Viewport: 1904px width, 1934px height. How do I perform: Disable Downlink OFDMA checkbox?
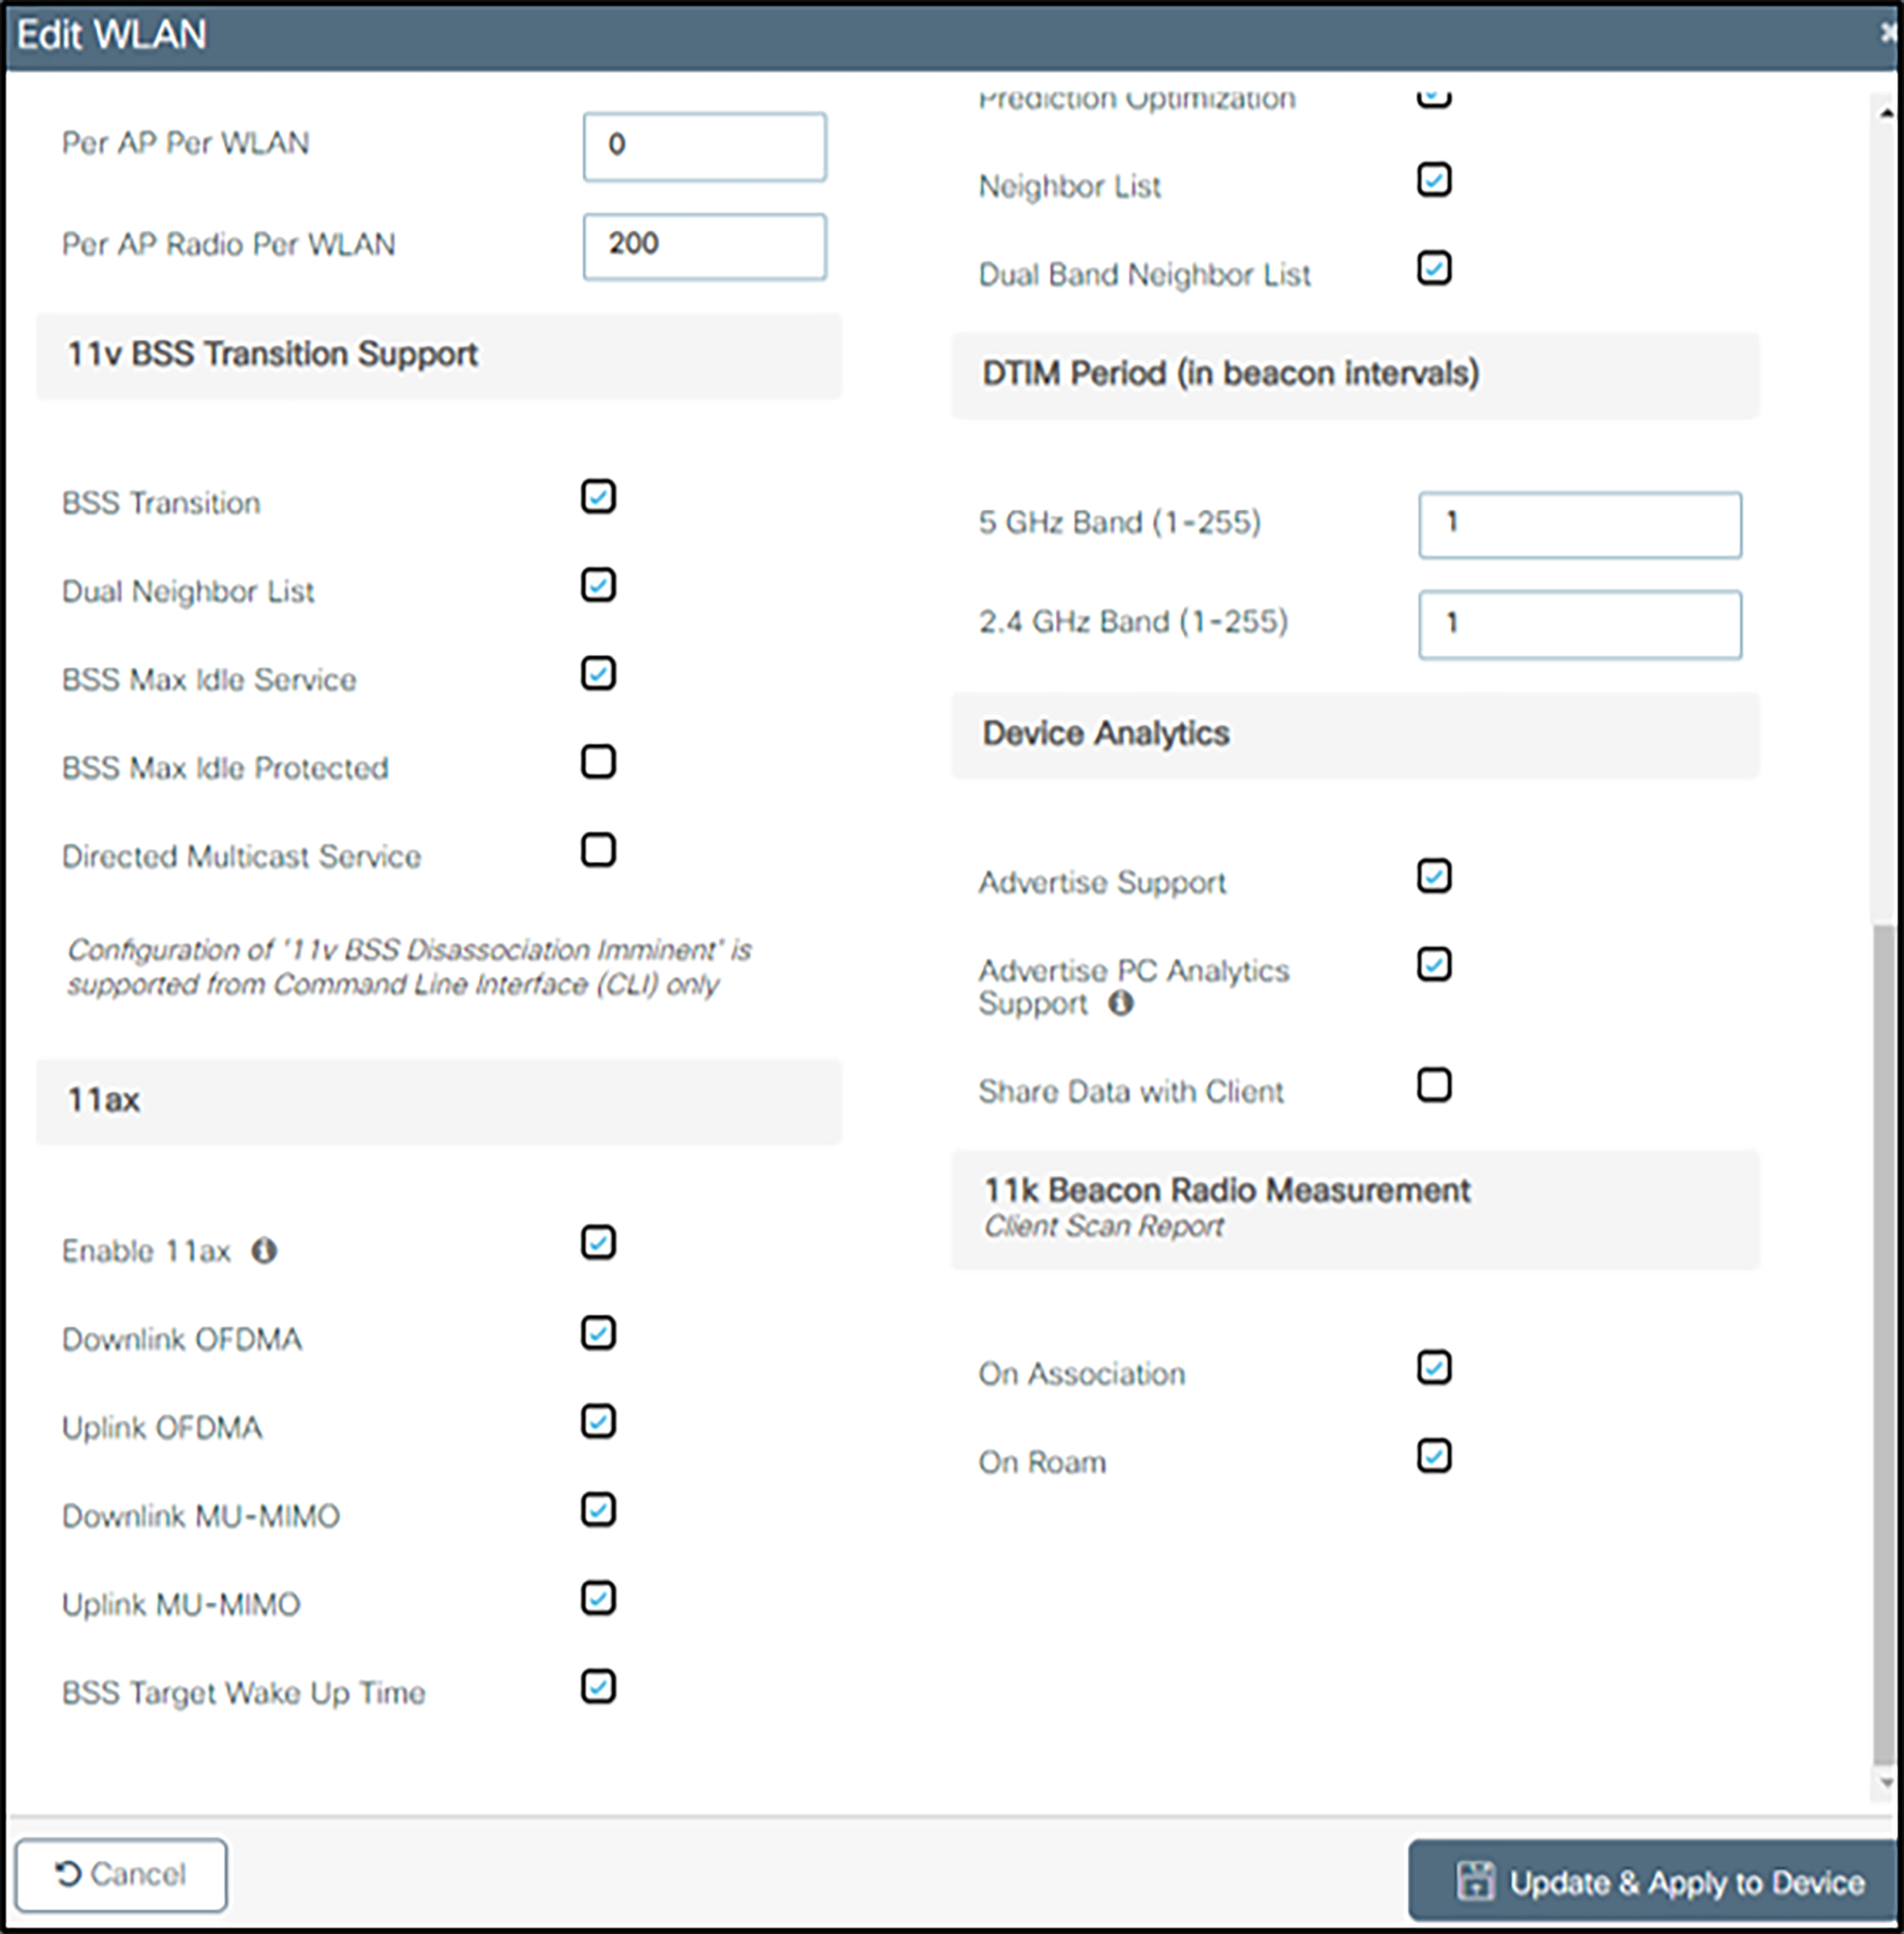click(598, 1333)
